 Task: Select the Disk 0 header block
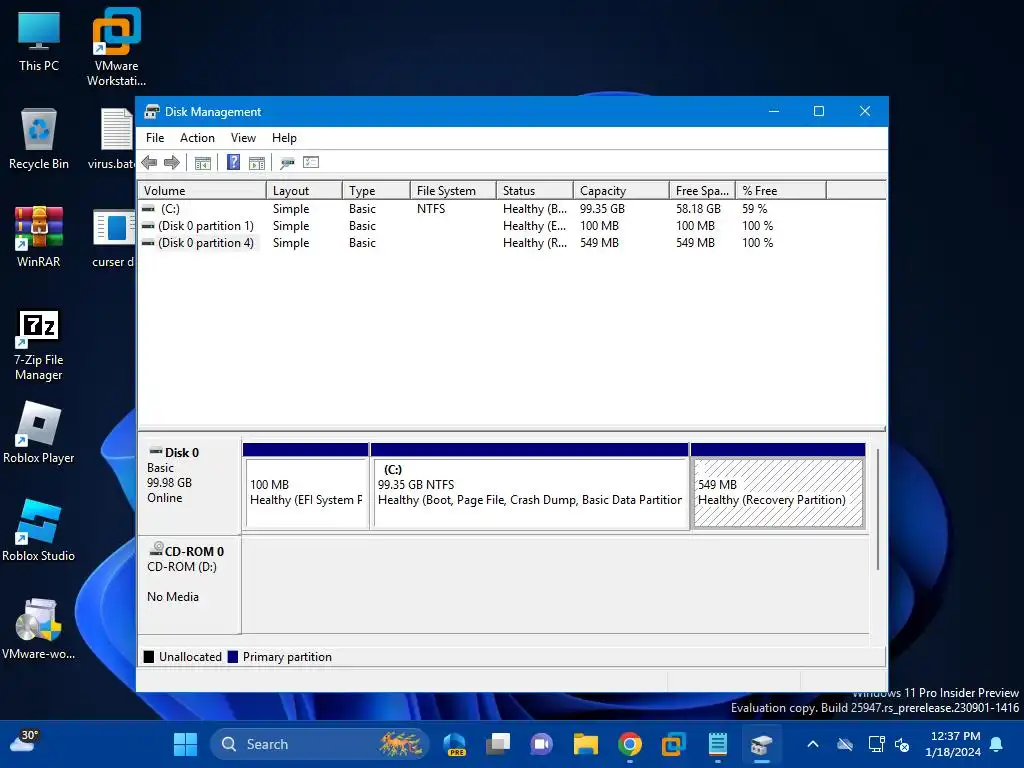tap(189, 486)
